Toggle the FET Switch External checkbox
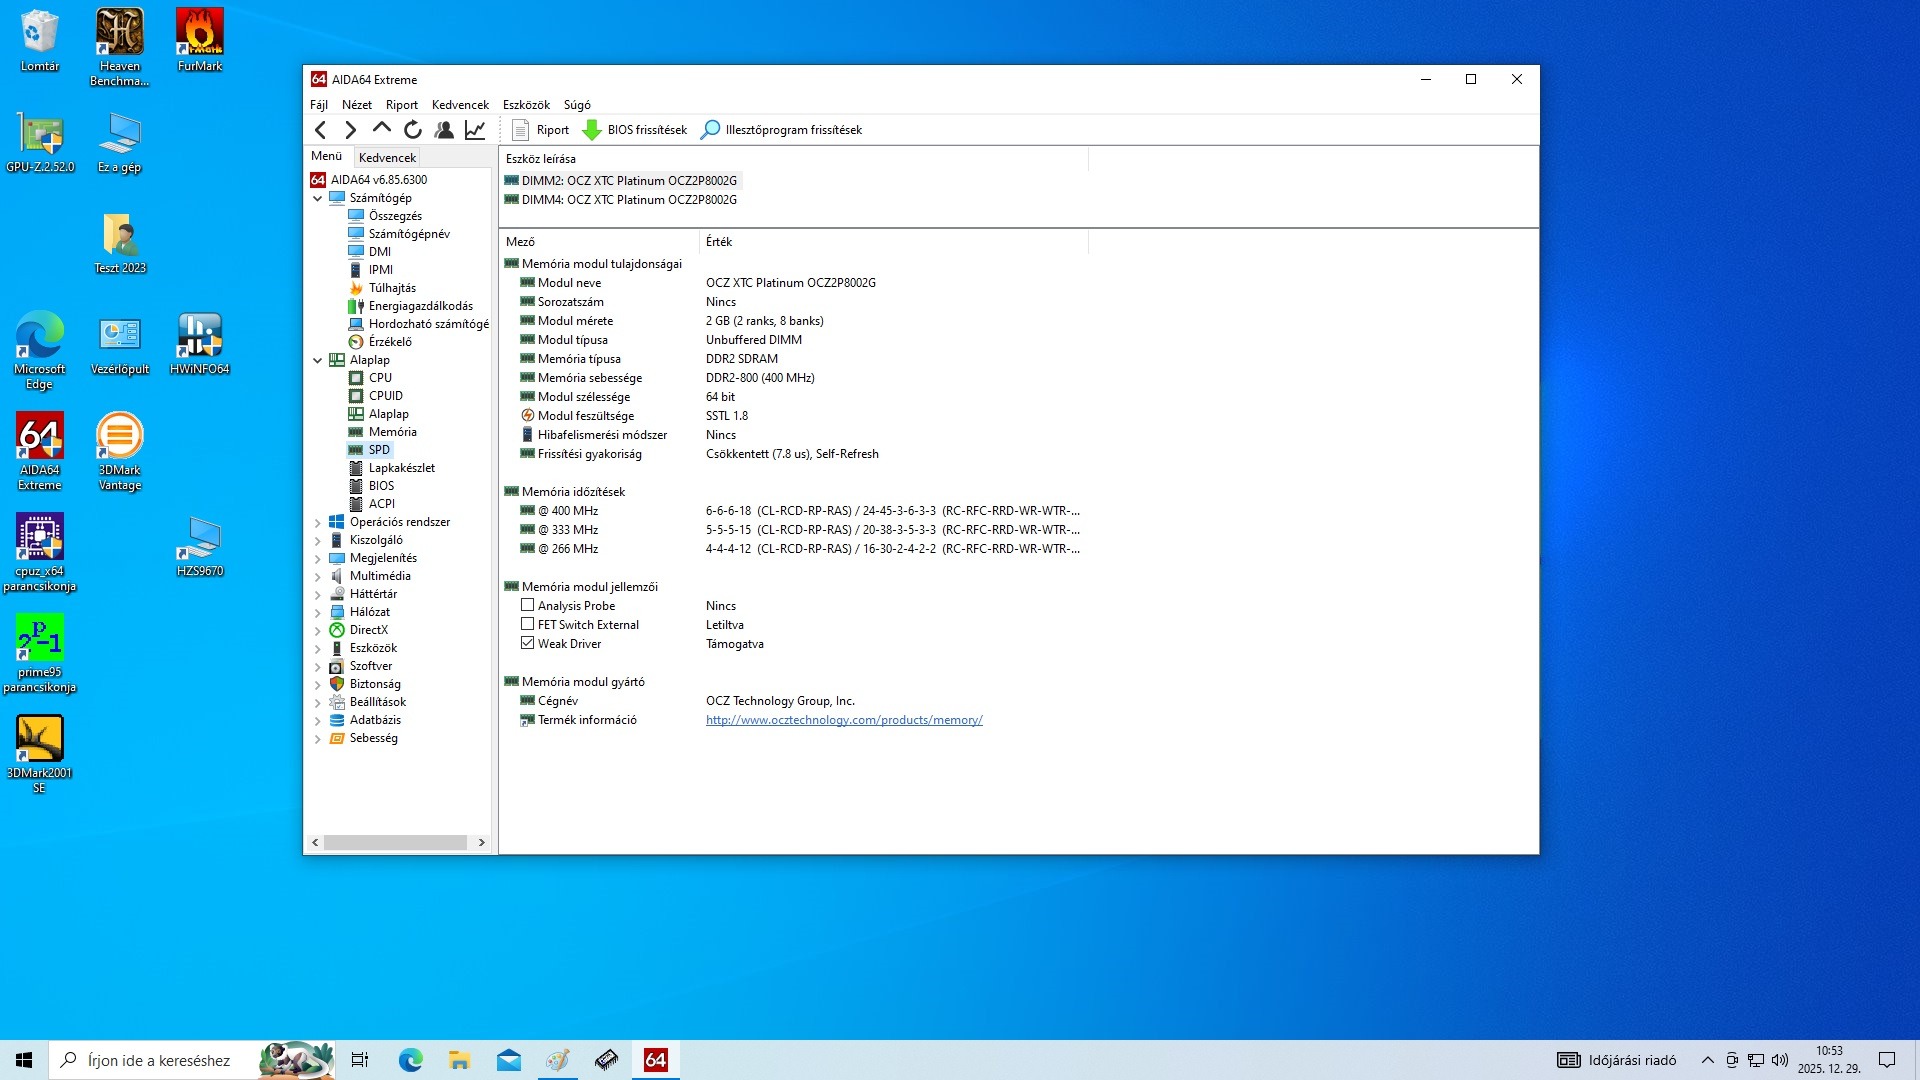1920x1080 pixels. [x=527, y=624]
